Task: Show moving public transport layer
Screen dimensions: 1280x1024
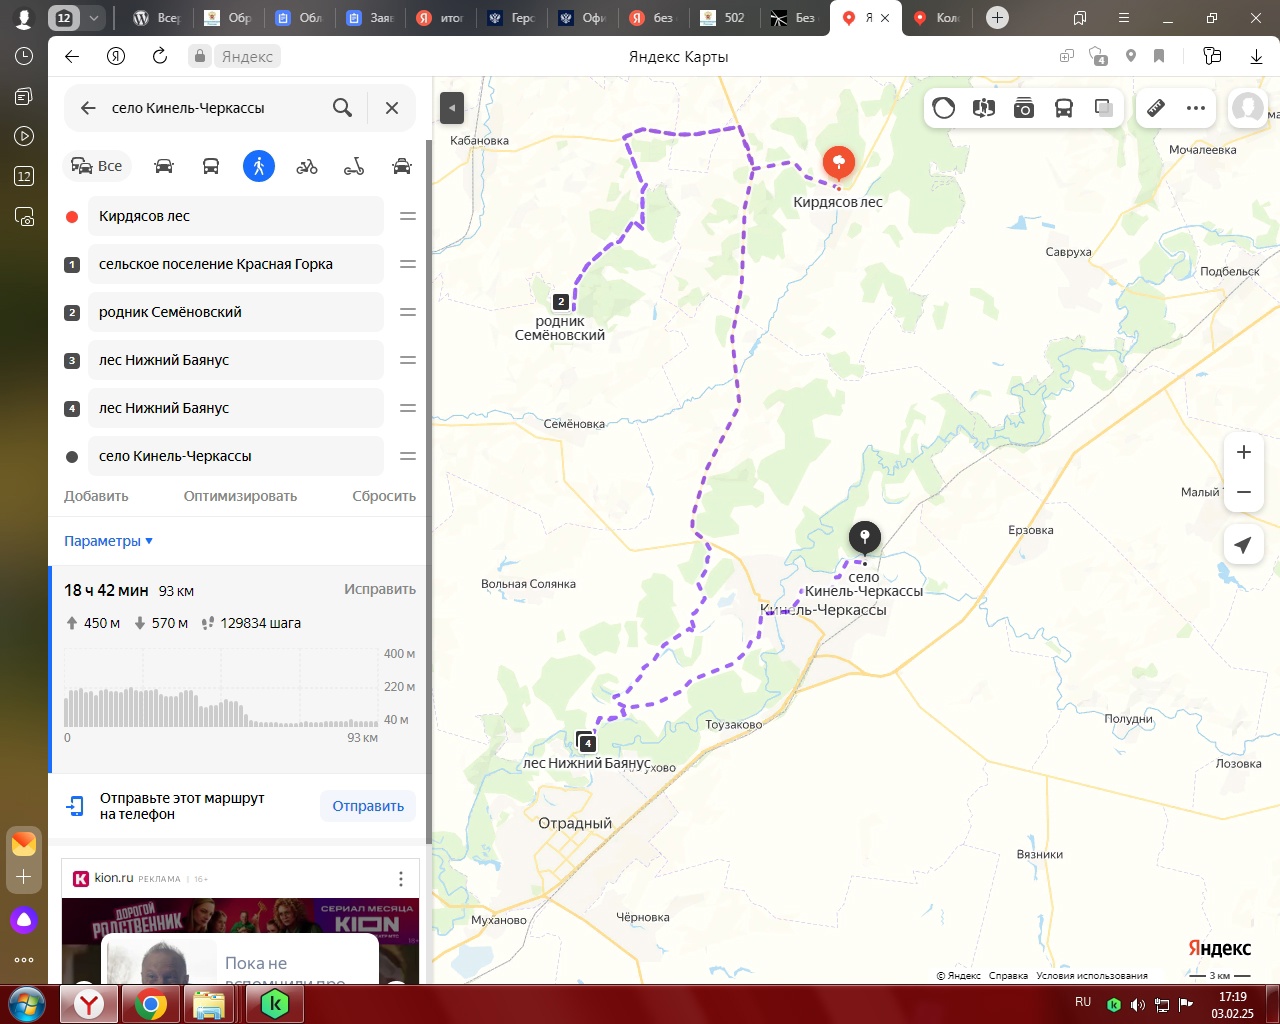Action: pos(1064,108)
